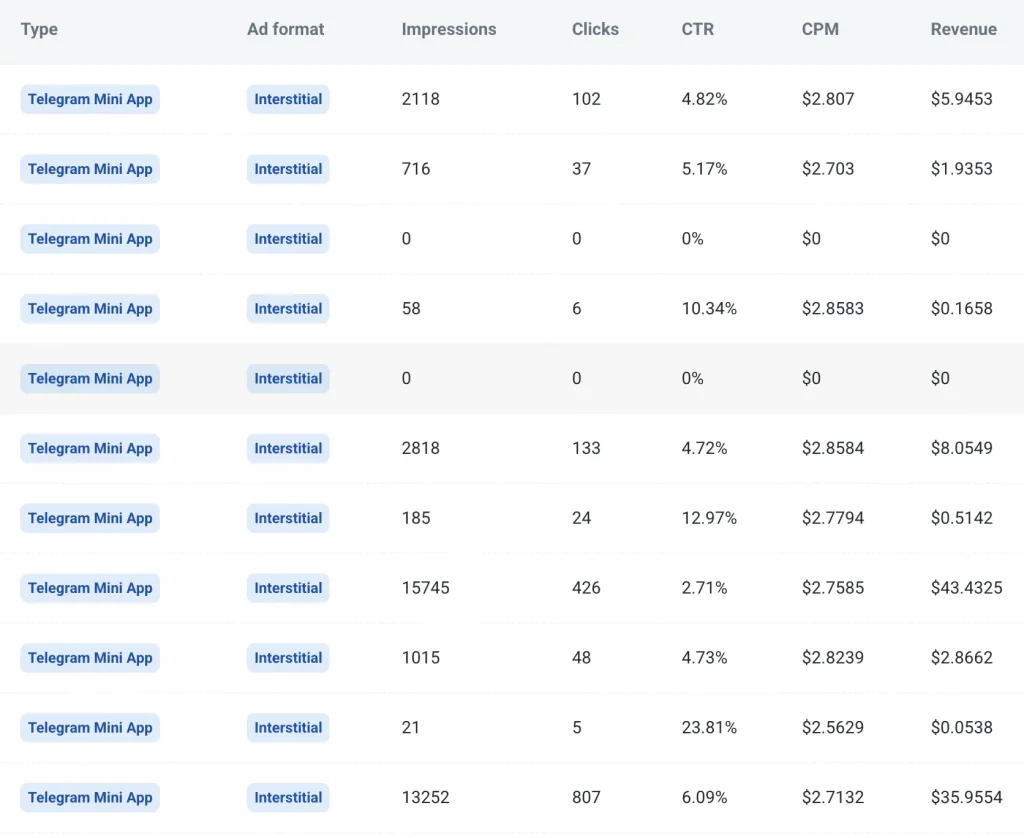
Task: Select the 807 clicks cell
Action: 586,797
